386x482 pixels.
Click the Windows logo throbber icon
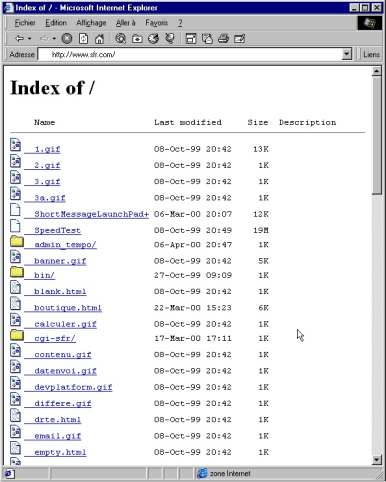point(370,23)
